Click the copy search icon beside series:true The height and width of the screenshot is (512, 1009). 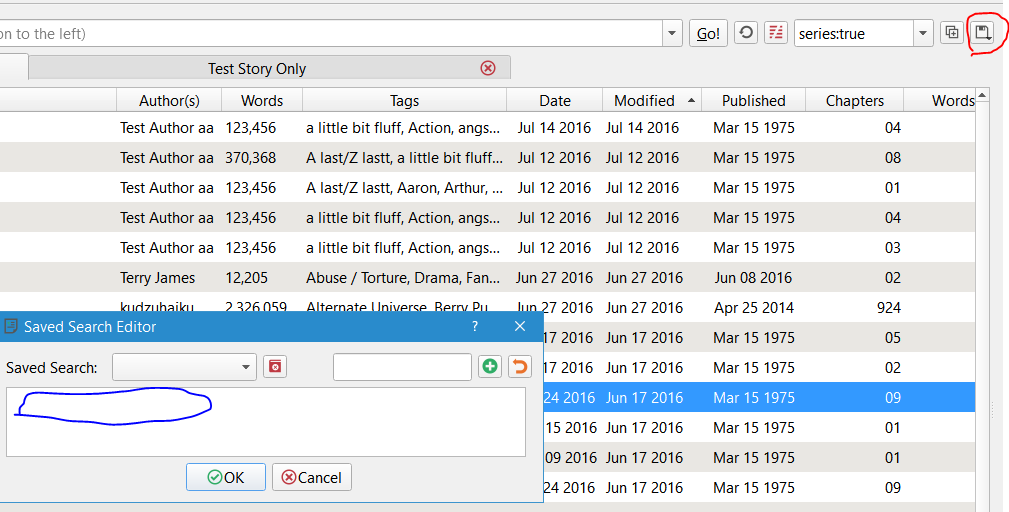(952, 33)
